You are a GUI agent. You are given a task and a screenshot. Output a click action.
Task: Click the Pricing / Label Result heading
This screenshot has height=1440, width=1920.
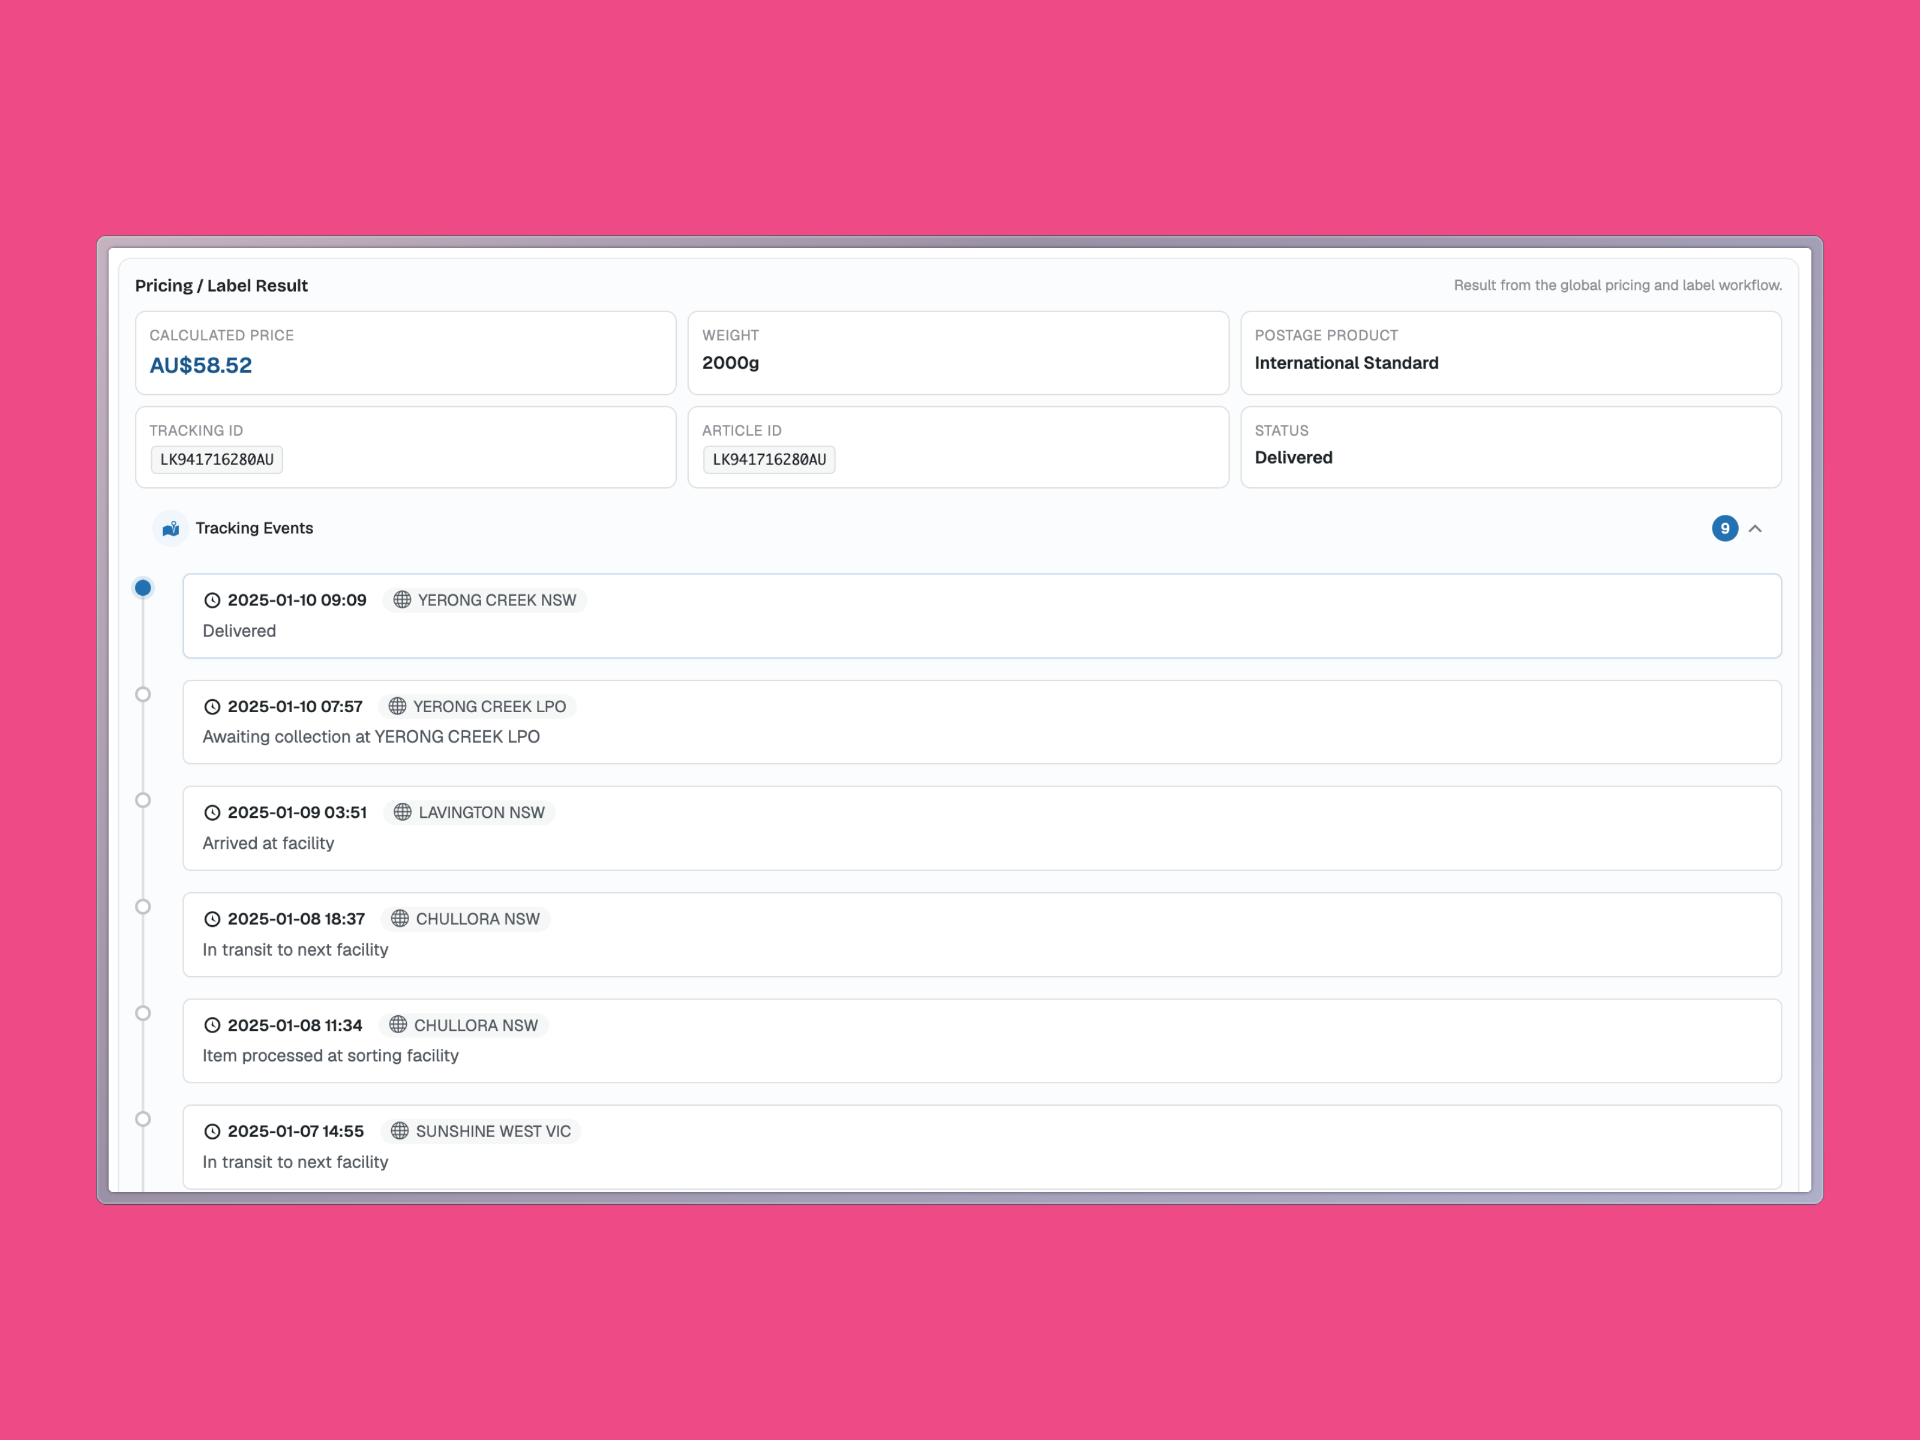221,286
